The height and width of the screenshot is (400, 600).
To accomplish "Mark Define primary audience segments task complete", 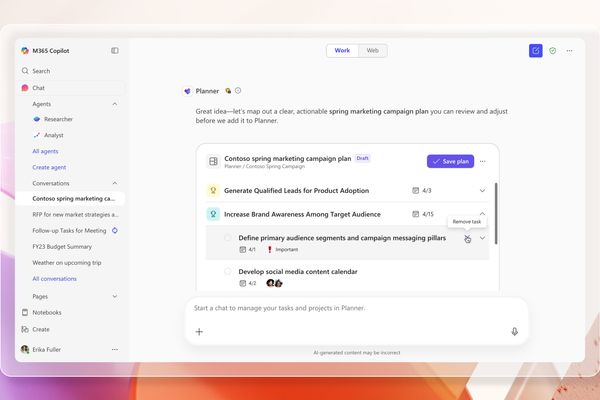I will pyautogui.click(x=228, y=238).
